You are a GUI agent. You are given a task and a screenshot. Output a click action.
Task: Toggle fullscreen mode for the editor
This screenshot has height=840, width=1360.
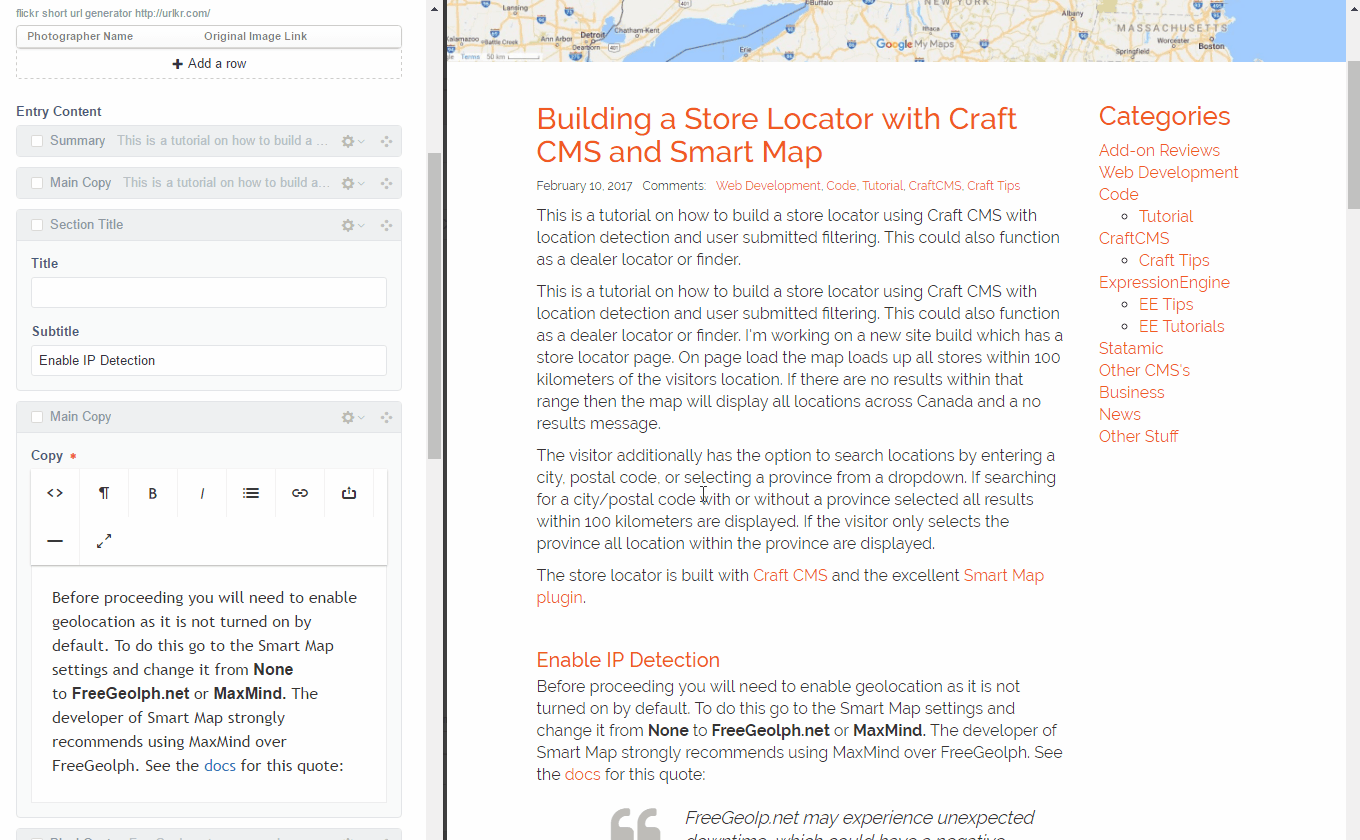[x=104, y=541]
